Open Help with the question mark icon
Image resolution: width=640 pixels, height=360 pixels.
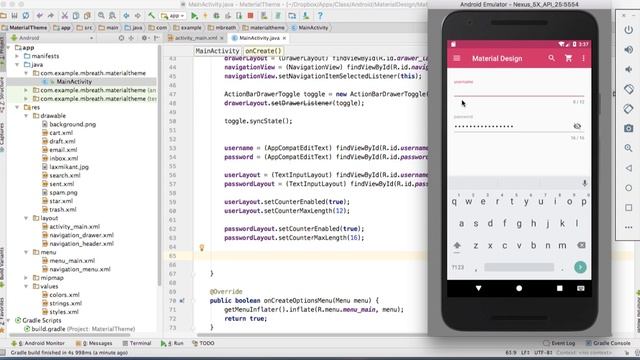coord(320,16)
